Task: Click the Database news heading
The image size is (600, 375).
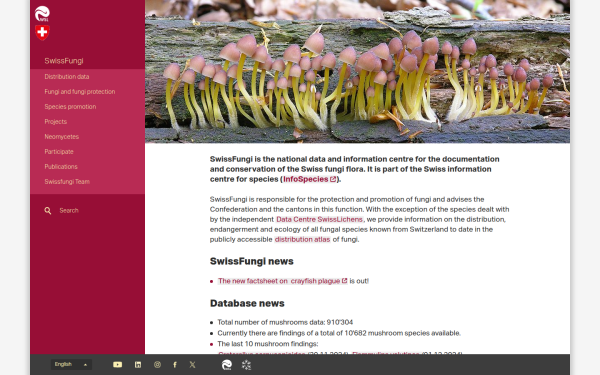Action: [247, 303]
